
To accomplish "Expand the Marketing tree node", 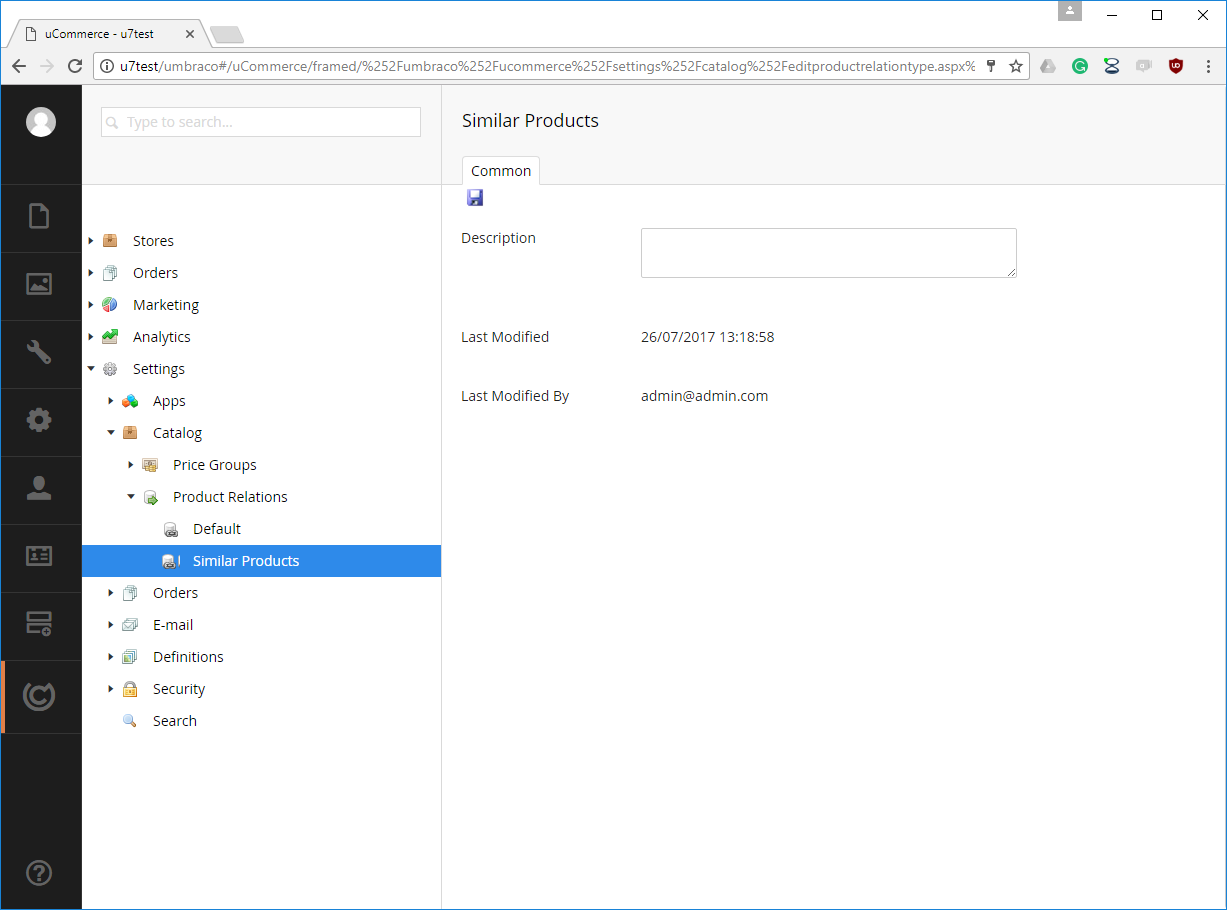I will tap(91, 305).
